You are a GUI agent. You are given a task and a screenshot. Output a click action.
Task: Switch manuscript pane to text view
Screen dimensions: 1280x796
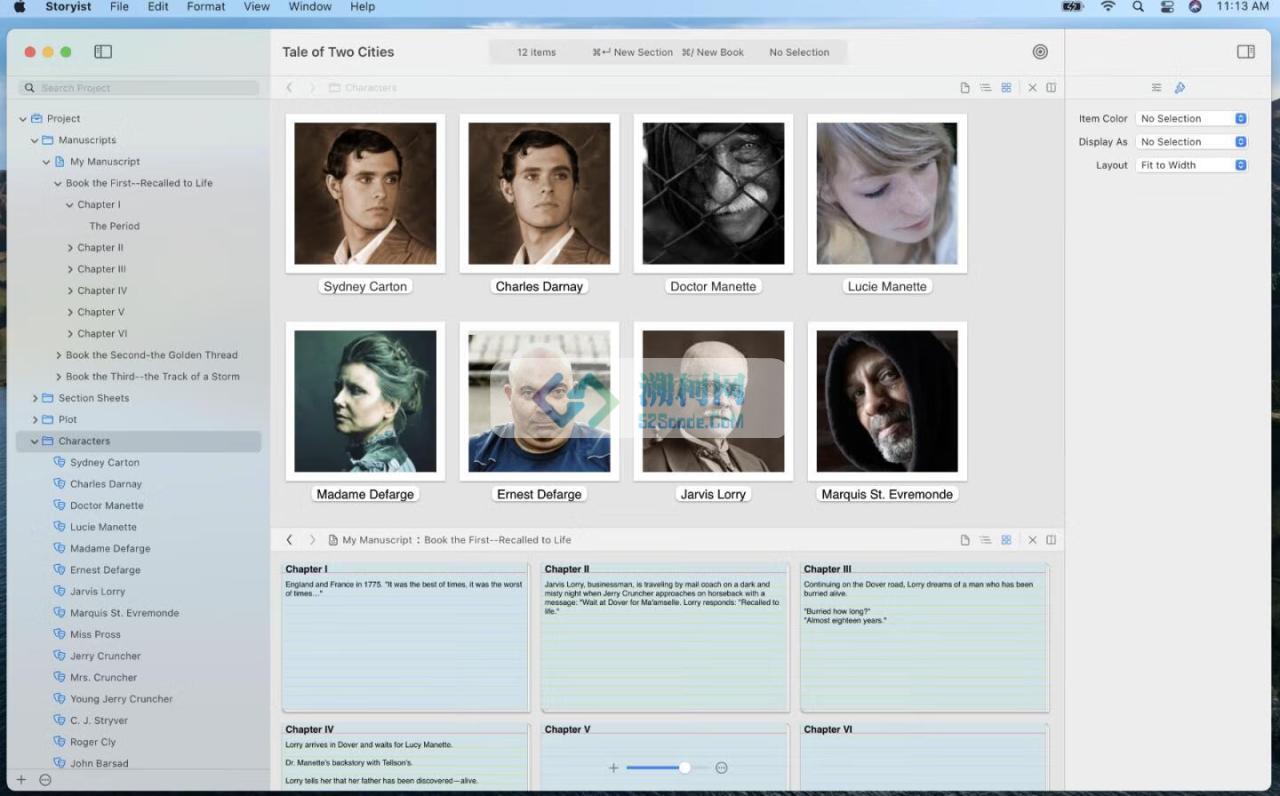click(965, 540)
